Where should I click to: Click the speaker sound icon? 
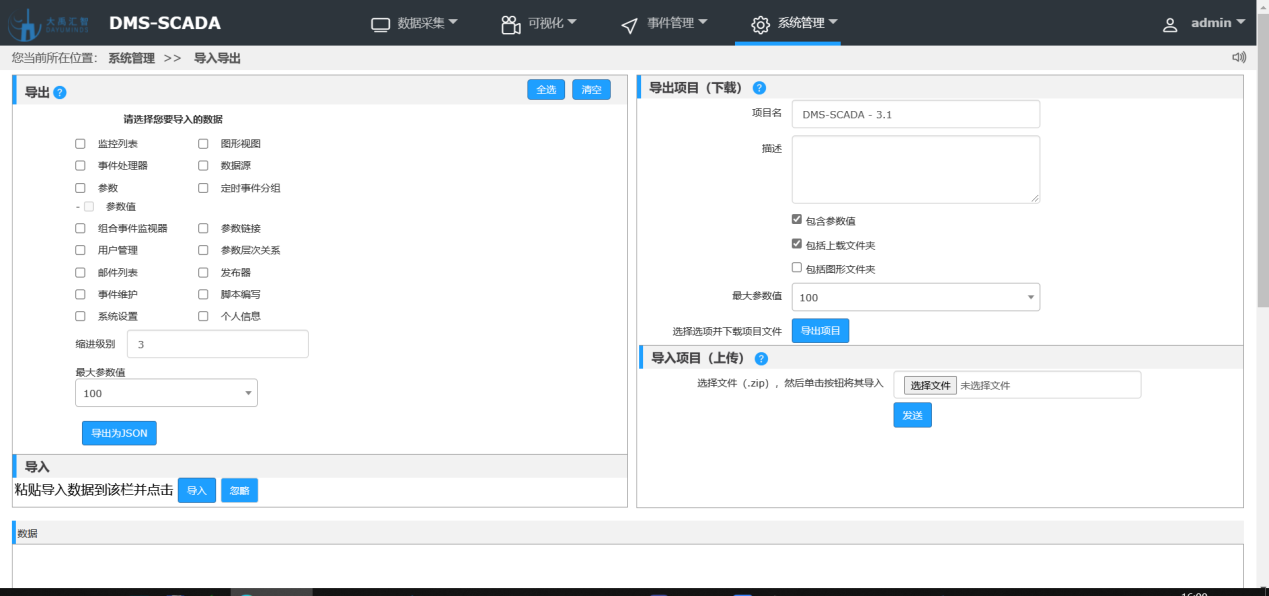(x=1239, y=58)
